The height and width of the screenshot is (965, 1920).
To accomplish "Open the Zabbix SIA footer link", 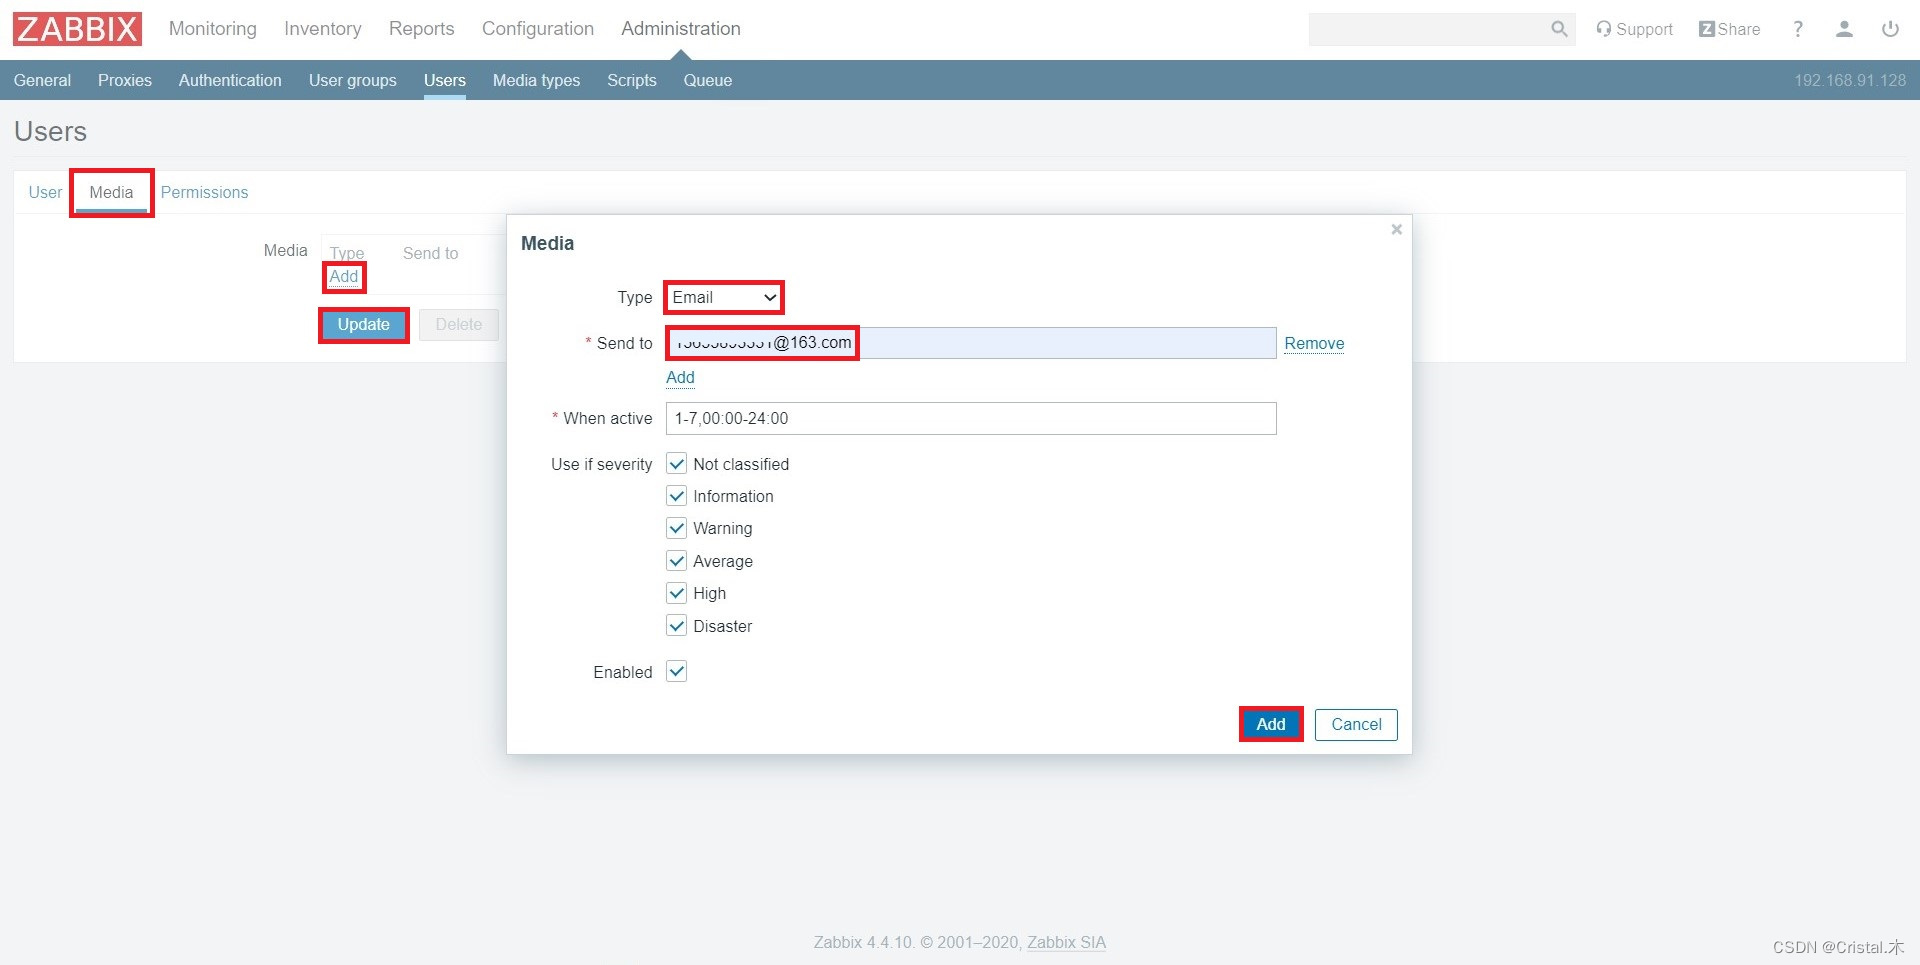I will [1066, 942].
